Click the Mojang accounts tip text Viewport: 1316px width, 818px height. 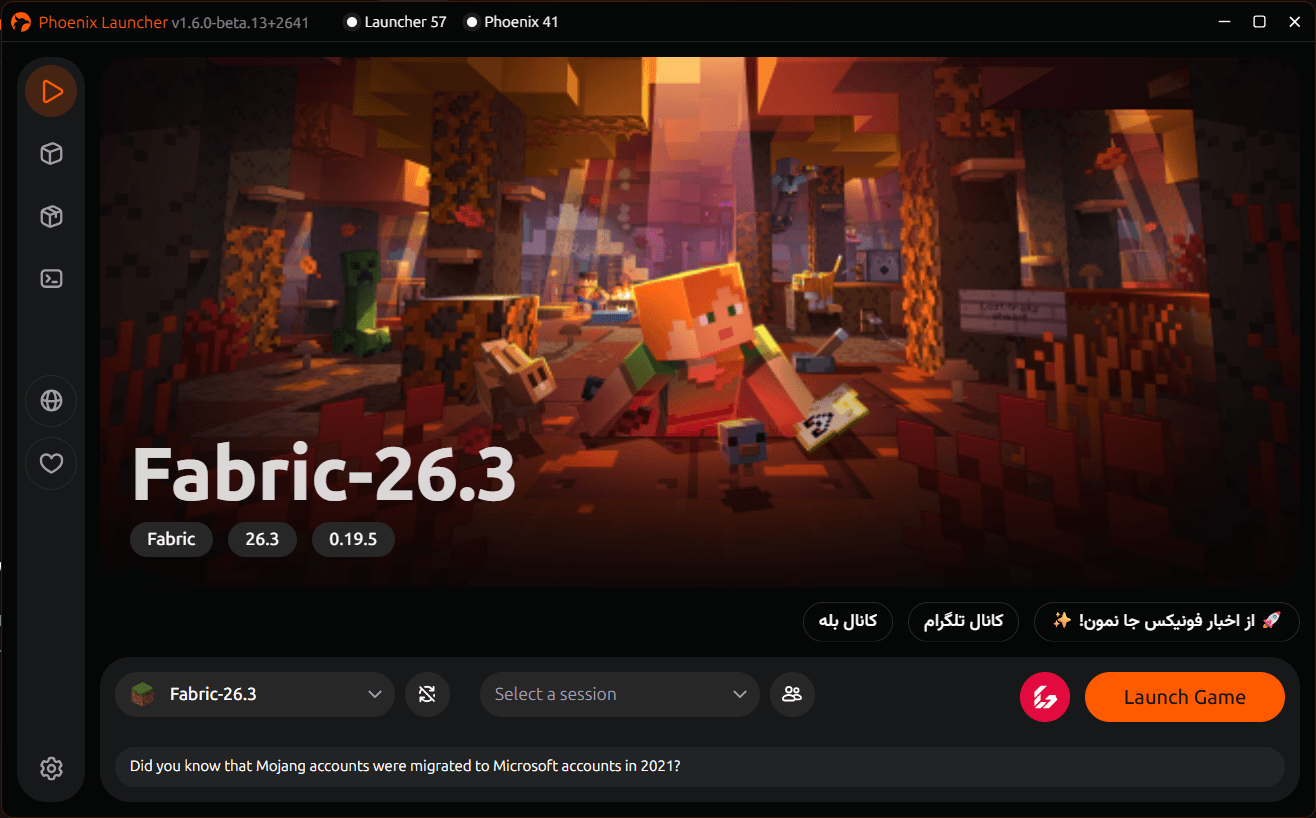click(405, 767)
